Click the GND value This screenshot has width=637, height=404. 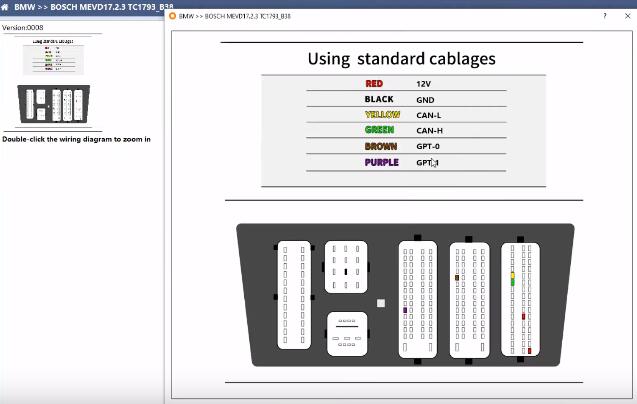(x=425, y=100)
